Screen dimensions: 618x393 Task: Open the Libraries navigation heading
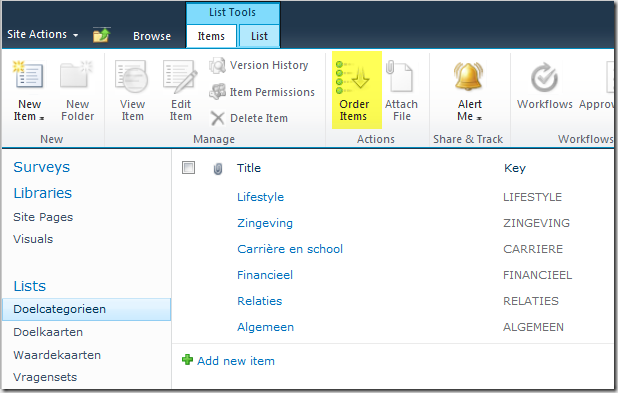point(43,193)
